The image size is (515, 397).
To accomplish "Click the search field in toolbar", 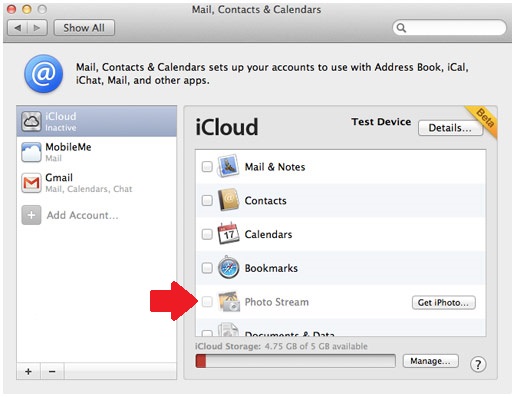I will click(449, 28).
